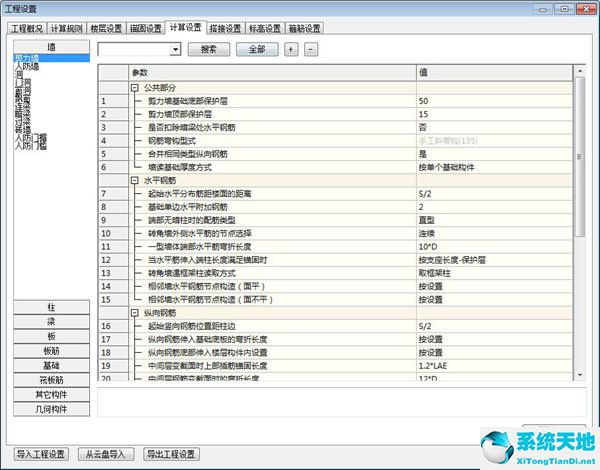The image size is (600, 470).
Task: Open the 柱 component category
Action: click(51, 307)
